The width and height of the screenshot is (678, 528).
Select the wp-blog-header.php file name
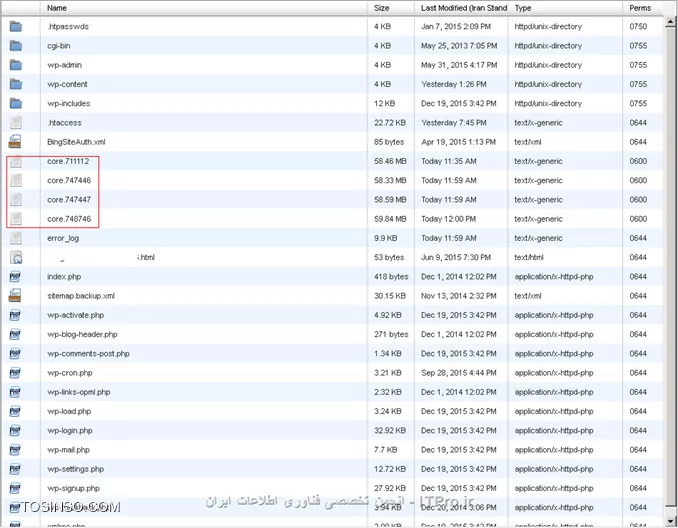click(82, 334)
